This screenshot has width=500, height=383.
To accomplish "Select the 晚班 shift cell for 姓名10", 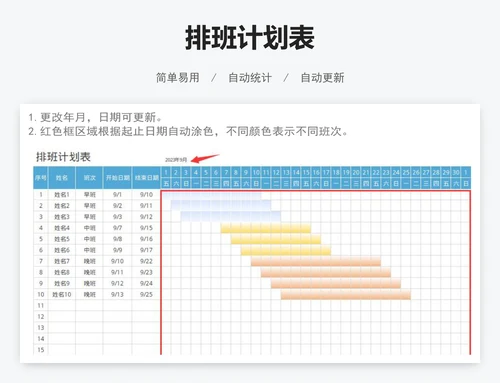I will click(89, 294).
